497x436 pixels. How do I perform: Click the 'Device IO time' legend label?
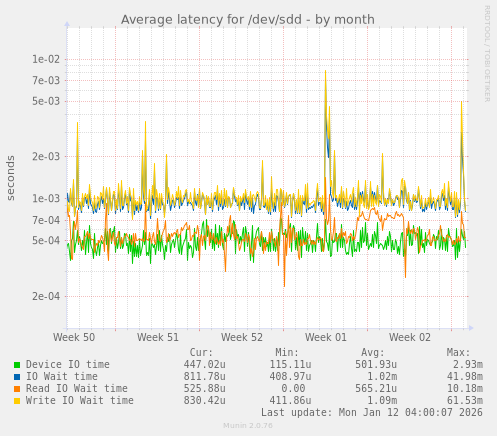(68, 364)
